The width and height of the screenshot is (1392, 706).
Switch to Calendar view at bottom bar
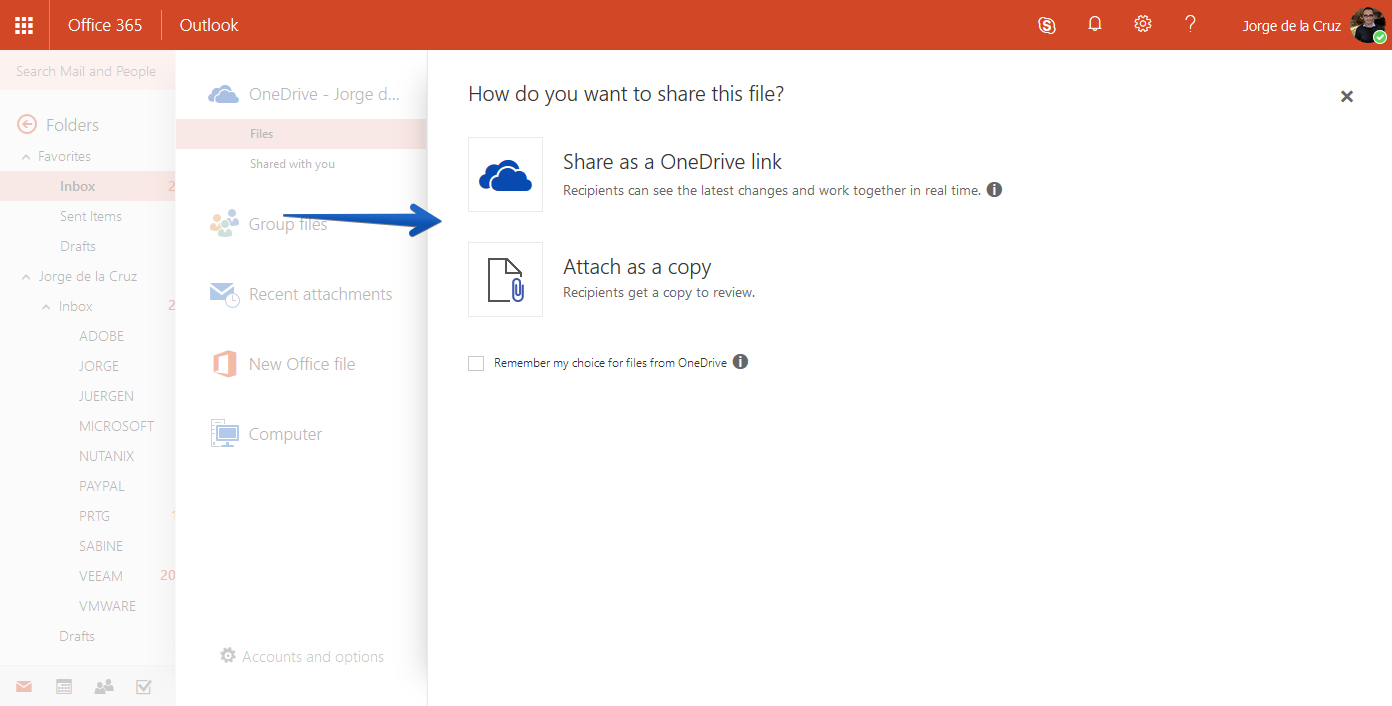click(64, 686)
